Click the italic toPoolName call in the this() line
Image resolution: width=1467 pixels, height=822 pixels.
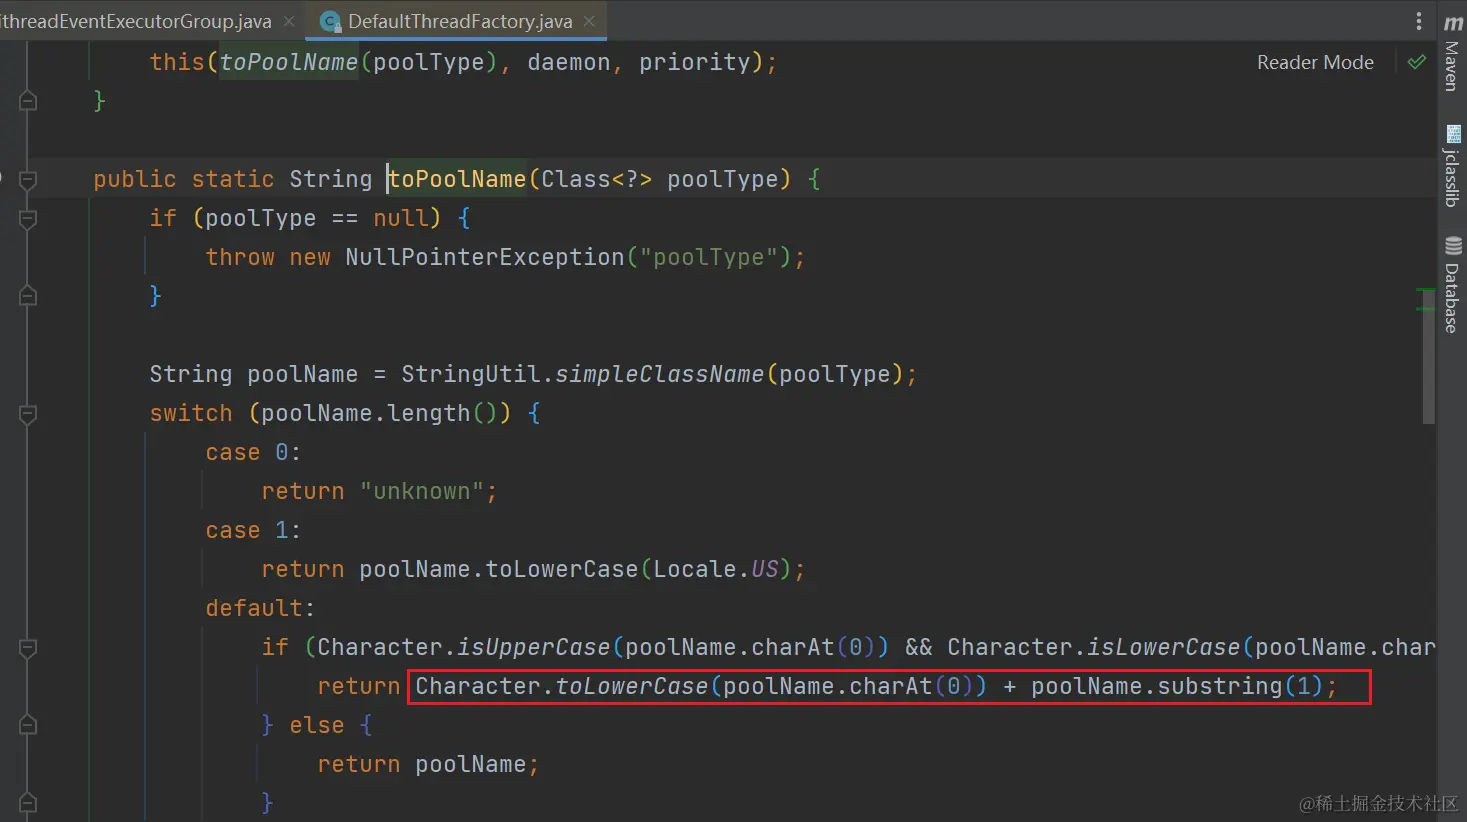[x=289, y=62]
